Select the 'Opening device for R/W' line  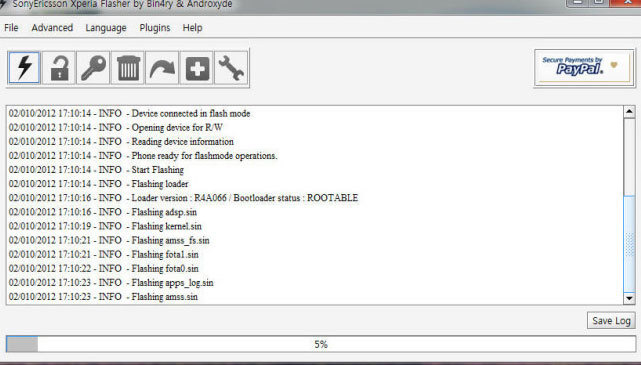coord(116,128)
